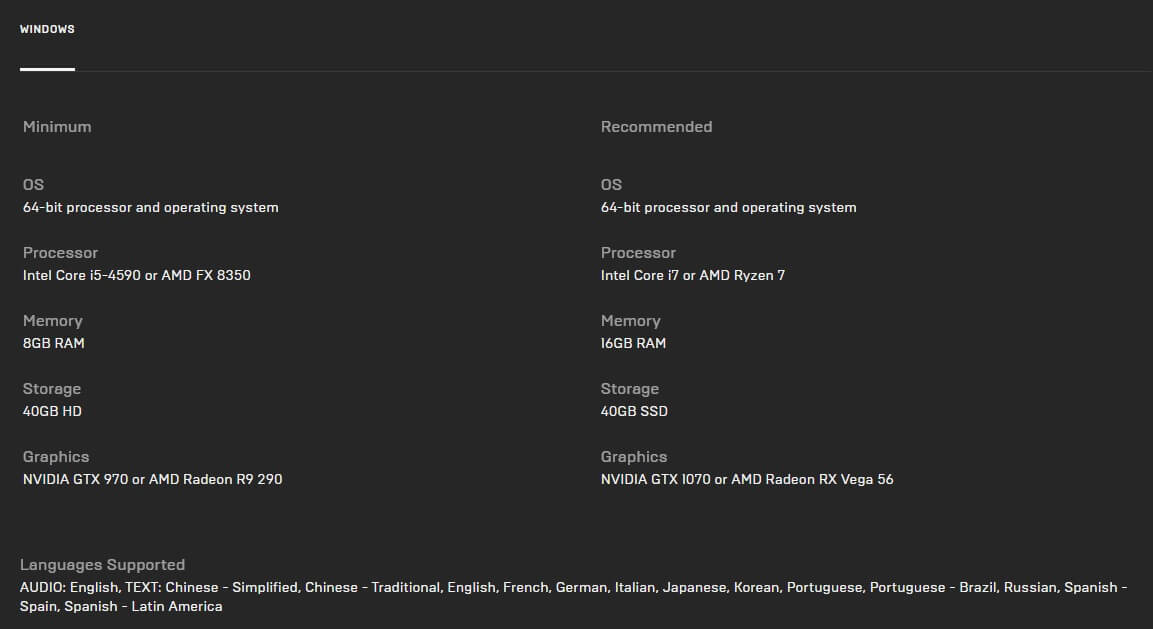The image size is (1153, 629).
Task: Click the Intel Core i7 or AMD Ryzen 7 text
Action: [x=692, y=275]
